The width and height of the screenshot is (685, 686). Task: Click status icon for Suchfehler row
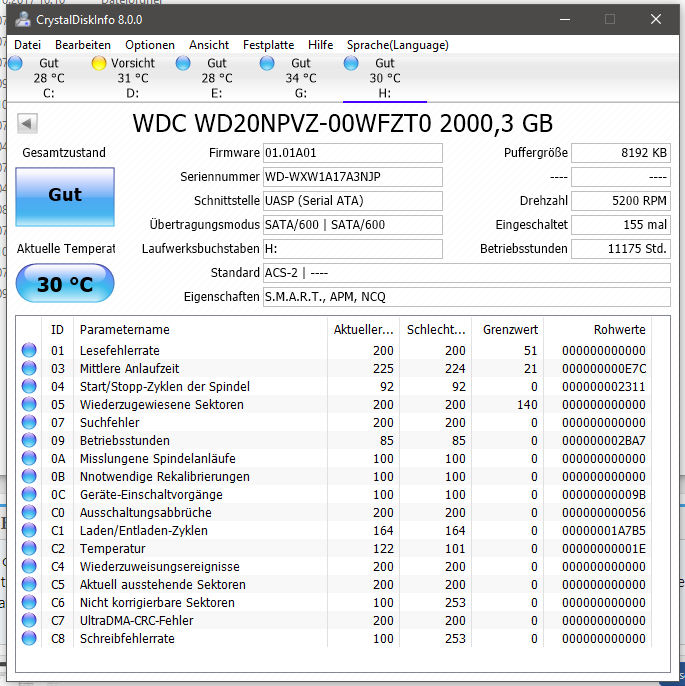pos(29,422)
